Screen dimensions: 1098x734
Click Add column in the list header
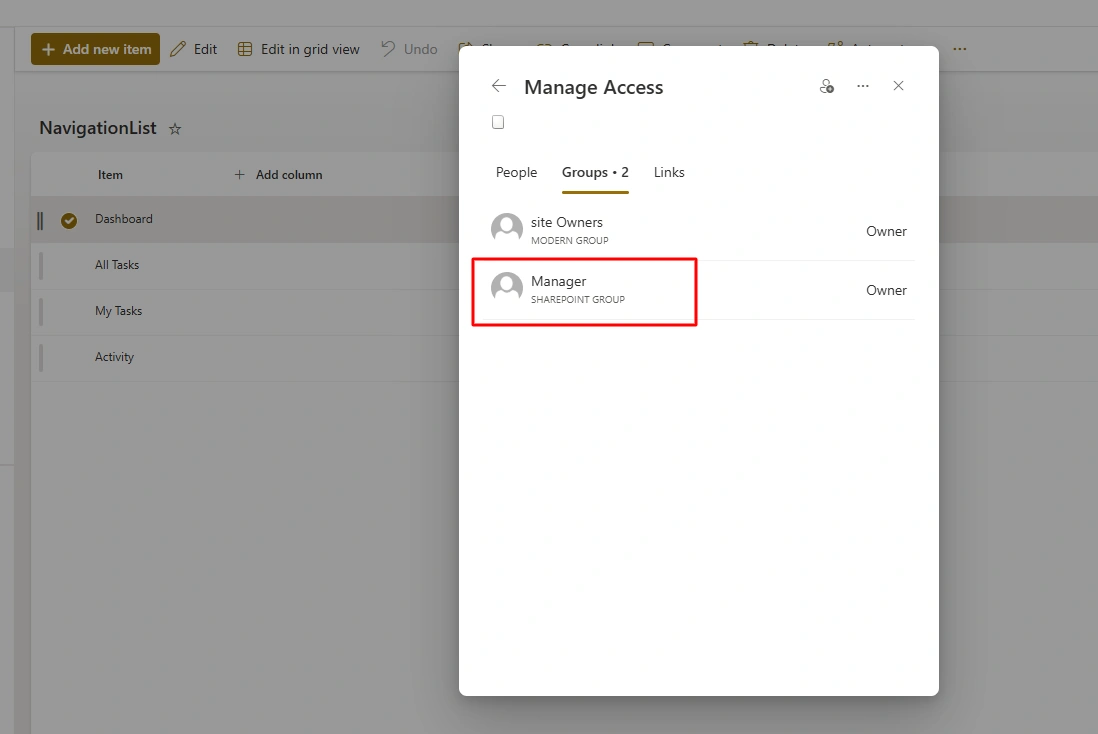pos(278,175)
